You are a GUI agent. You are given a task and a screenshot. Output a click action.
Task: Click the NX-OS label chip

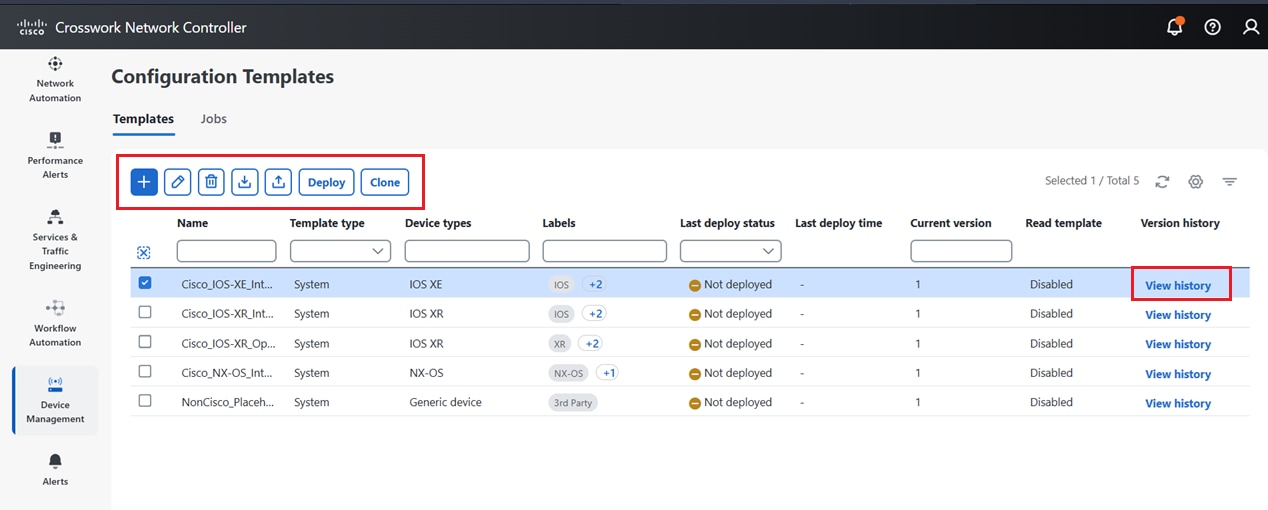click(x=569, y=373)
